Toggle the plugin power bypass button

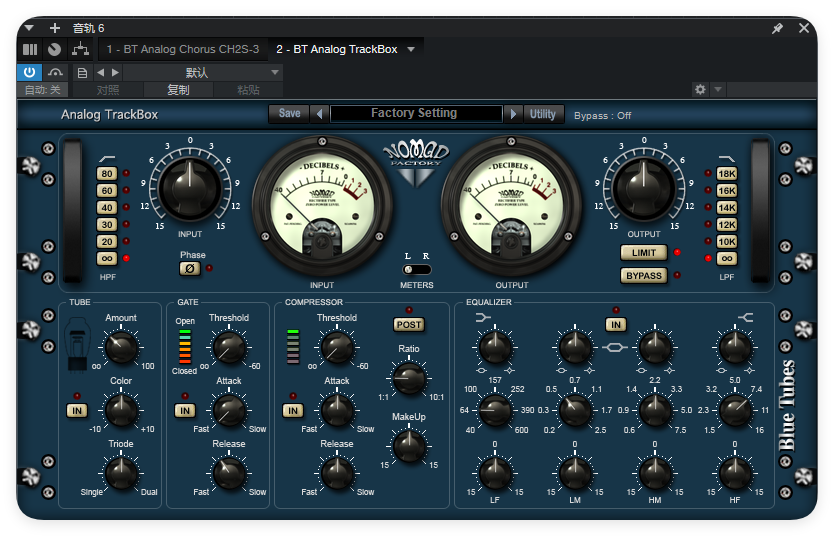pyautogui.click(x=29, y=72)
